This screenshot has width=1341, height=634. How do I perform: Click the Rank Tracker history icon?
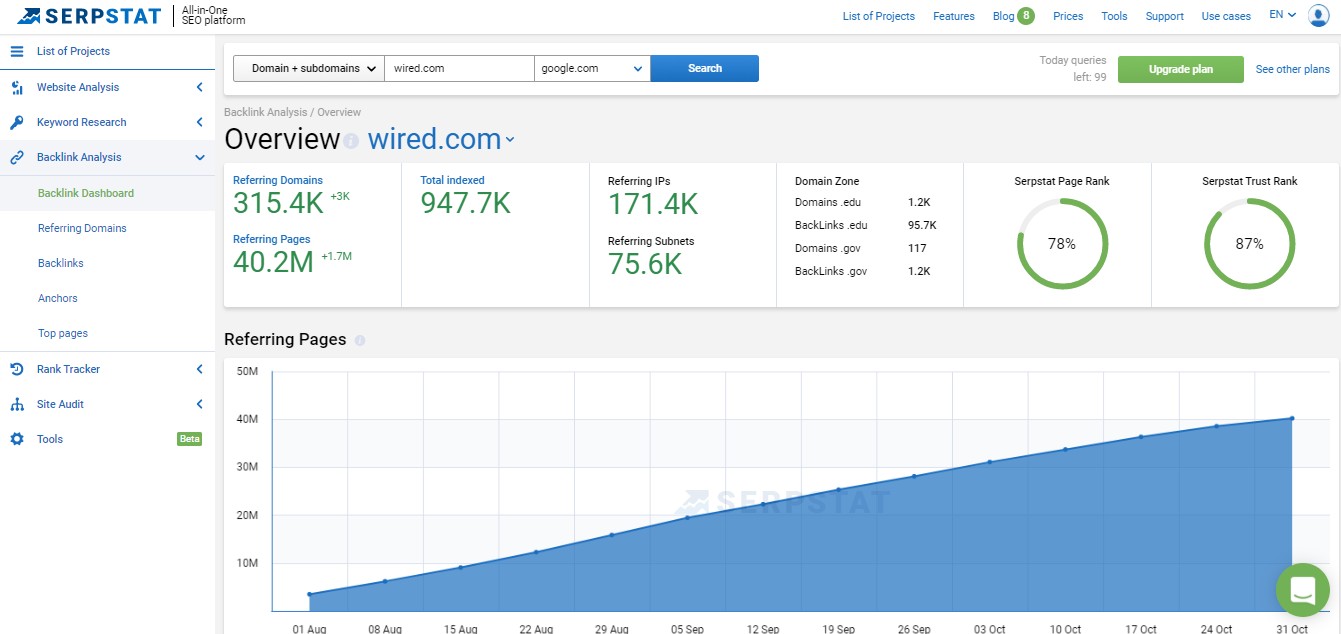(x=17, y=369)
